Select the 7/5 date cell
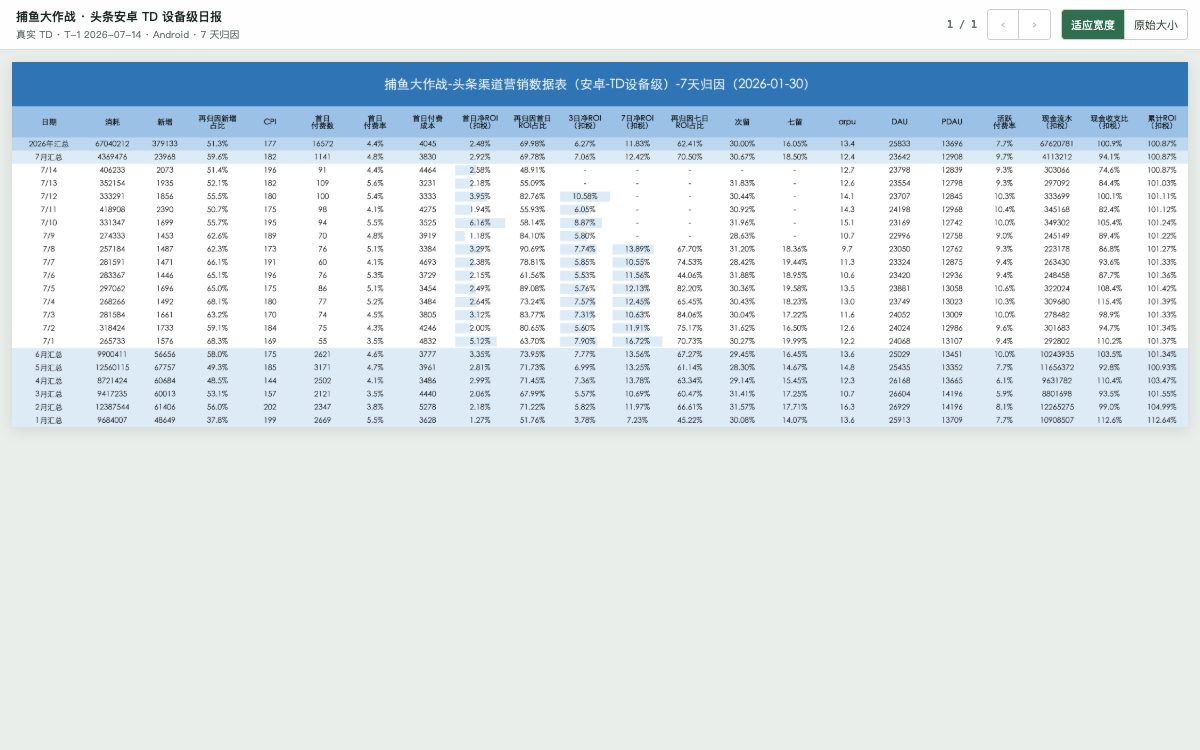1200x750 pixels. 49,288
